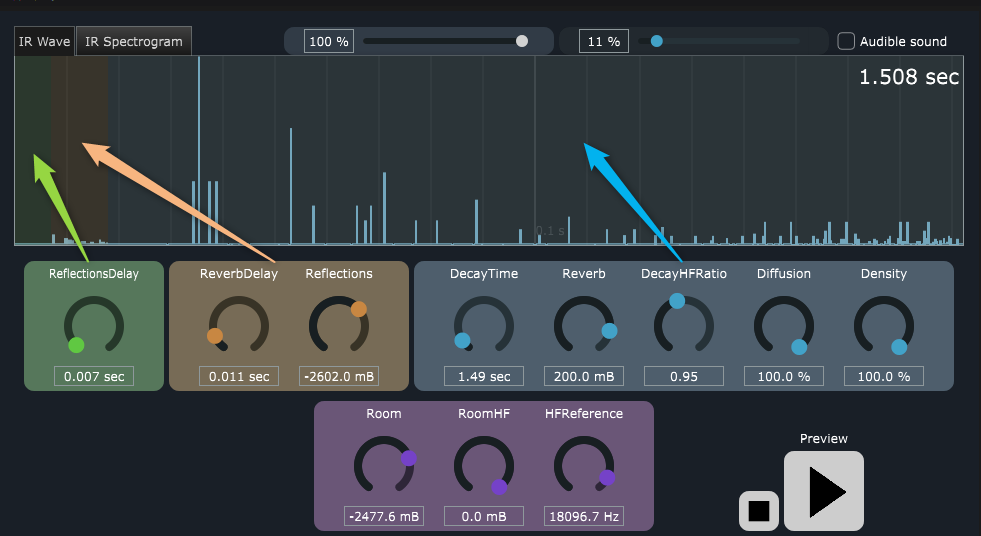
Task: Enable the Audible sound checkbox
Action: pyautogui.click(x=846, y=41)
